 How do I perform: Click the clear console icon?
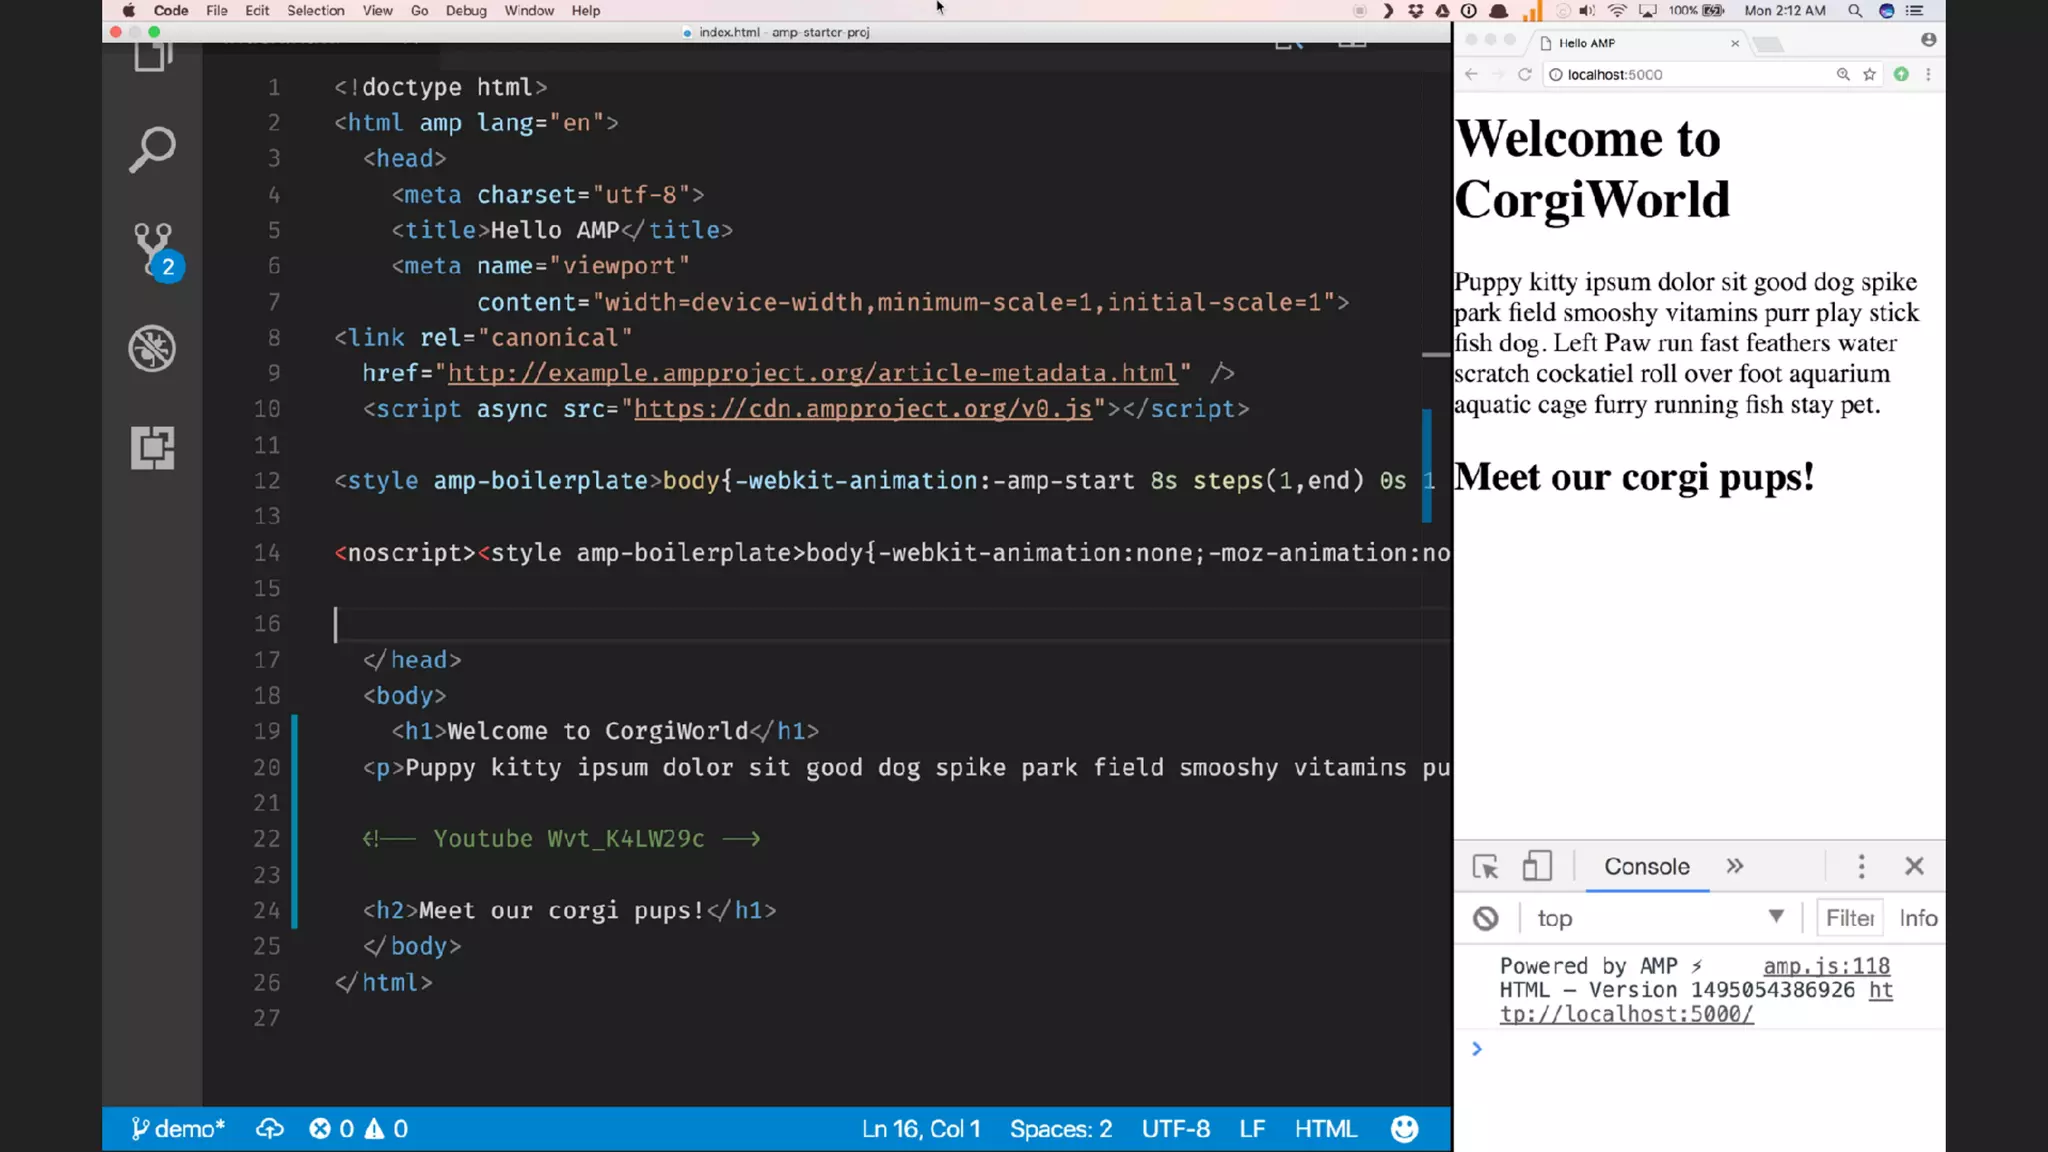coord(1485,918)
